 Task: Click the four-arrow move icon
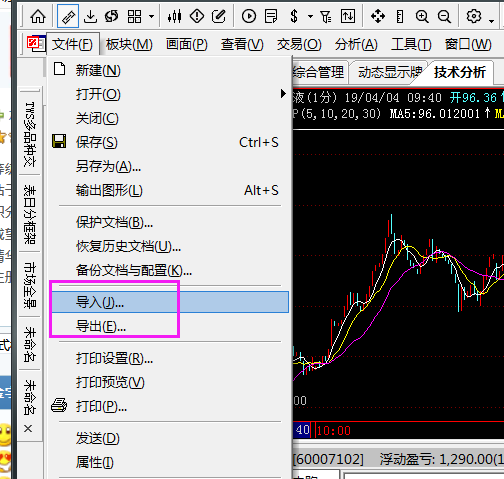(x=378, y=16)
